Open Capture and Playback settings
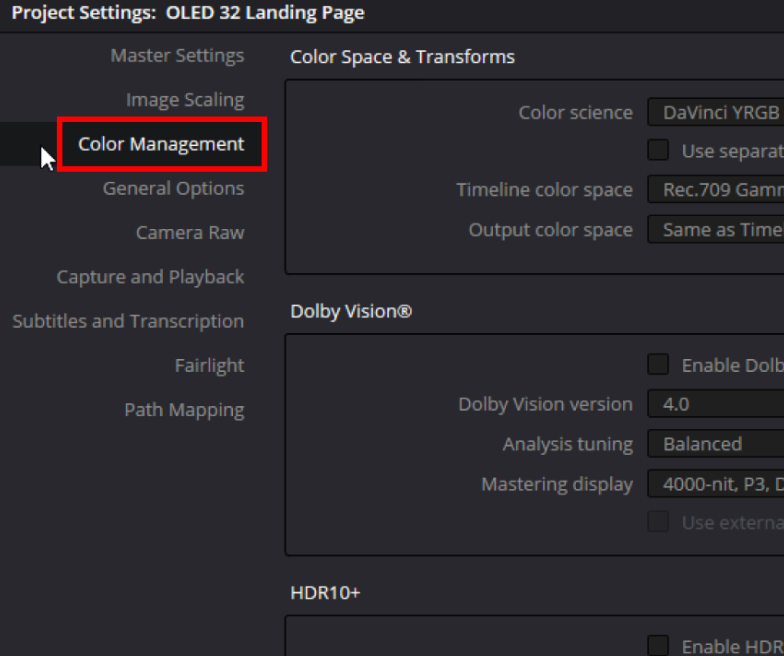Screen dimensions: 784x656 pos(150,277)
